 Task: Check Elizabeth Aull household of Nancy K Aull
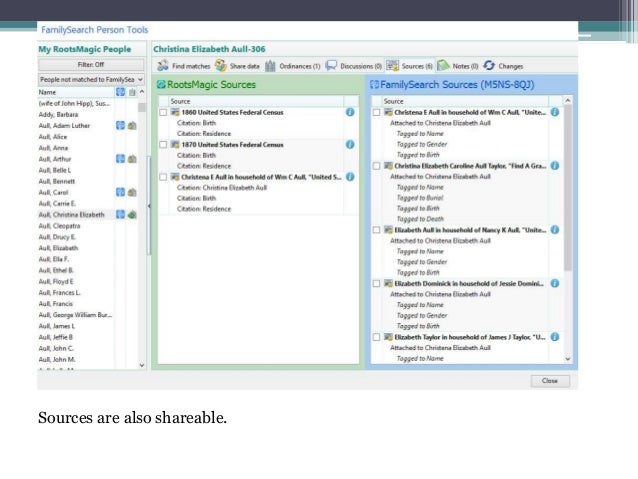[x=376, y=230]
